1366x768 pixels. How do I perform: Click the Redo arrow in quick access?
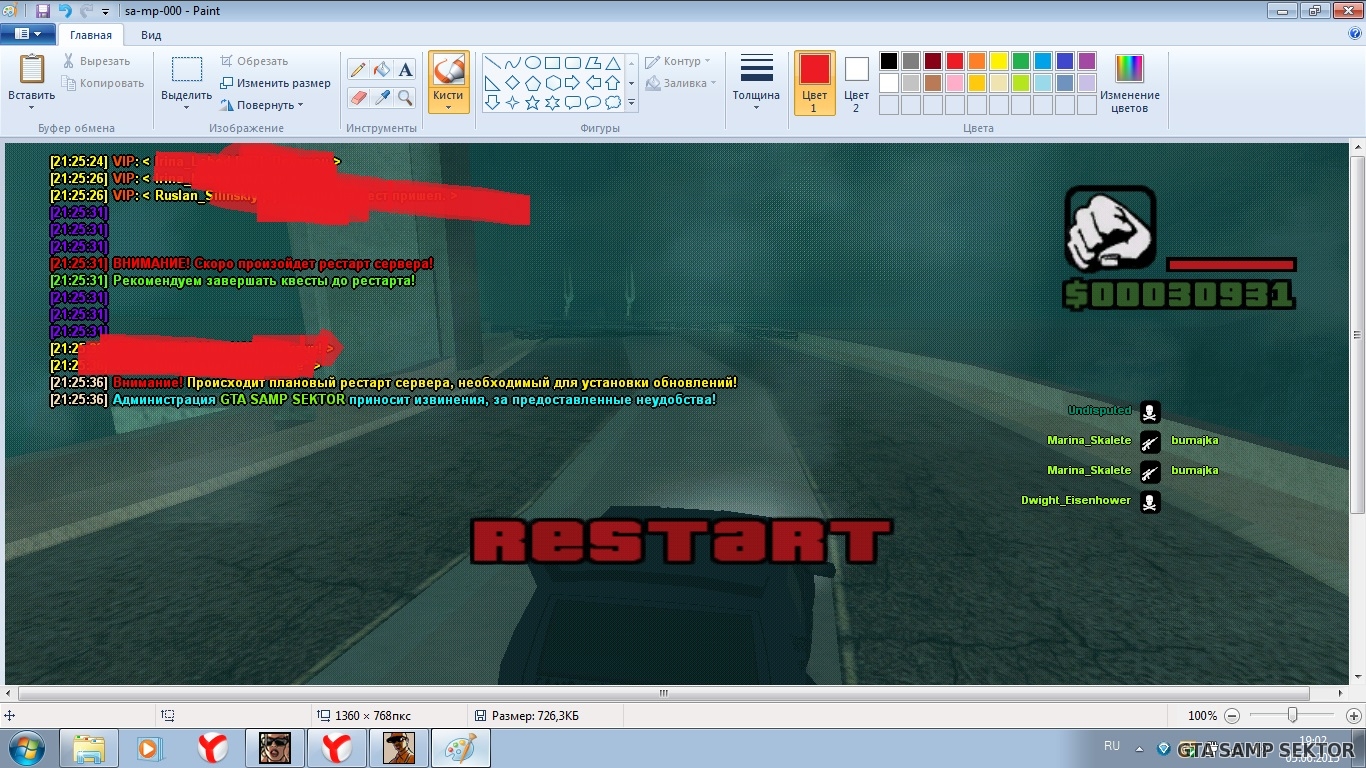(86, 11)
